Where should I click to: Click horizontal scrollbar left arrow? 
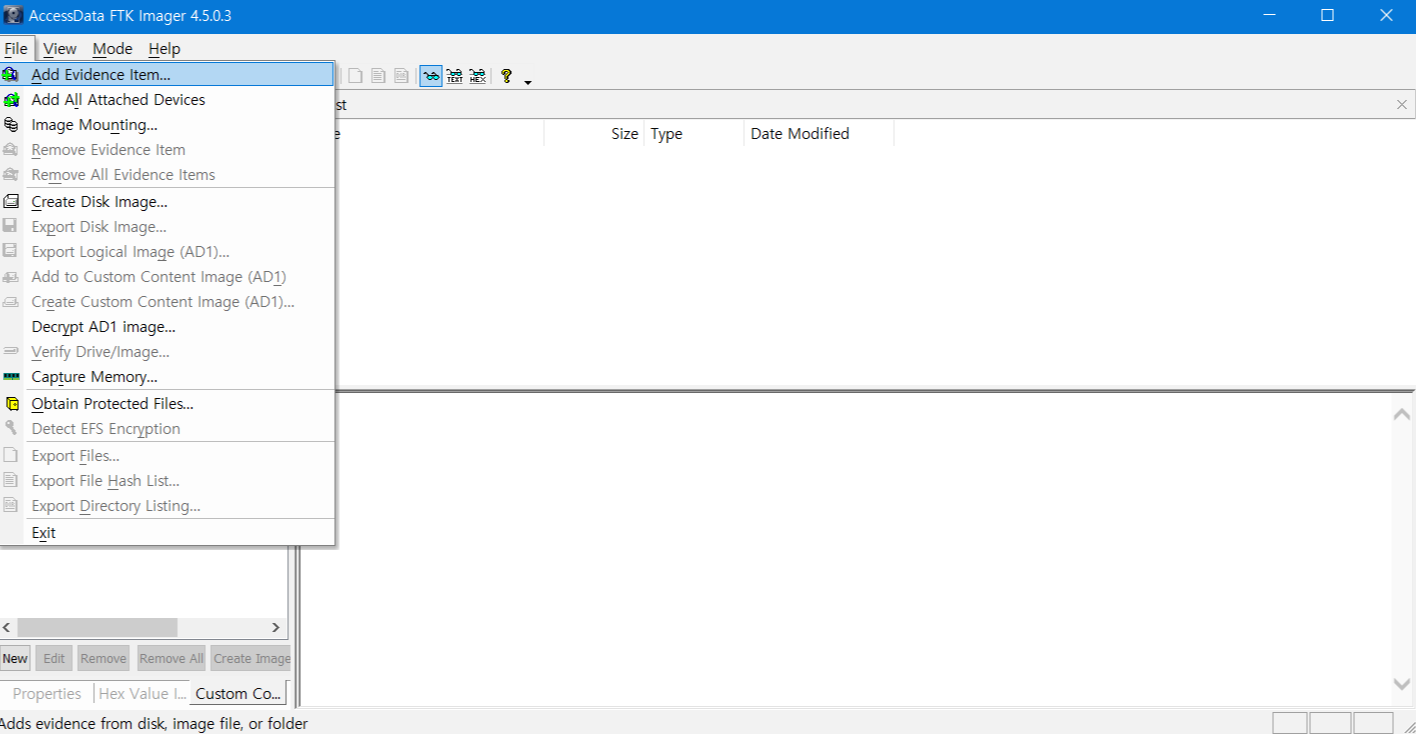[7, 627]
